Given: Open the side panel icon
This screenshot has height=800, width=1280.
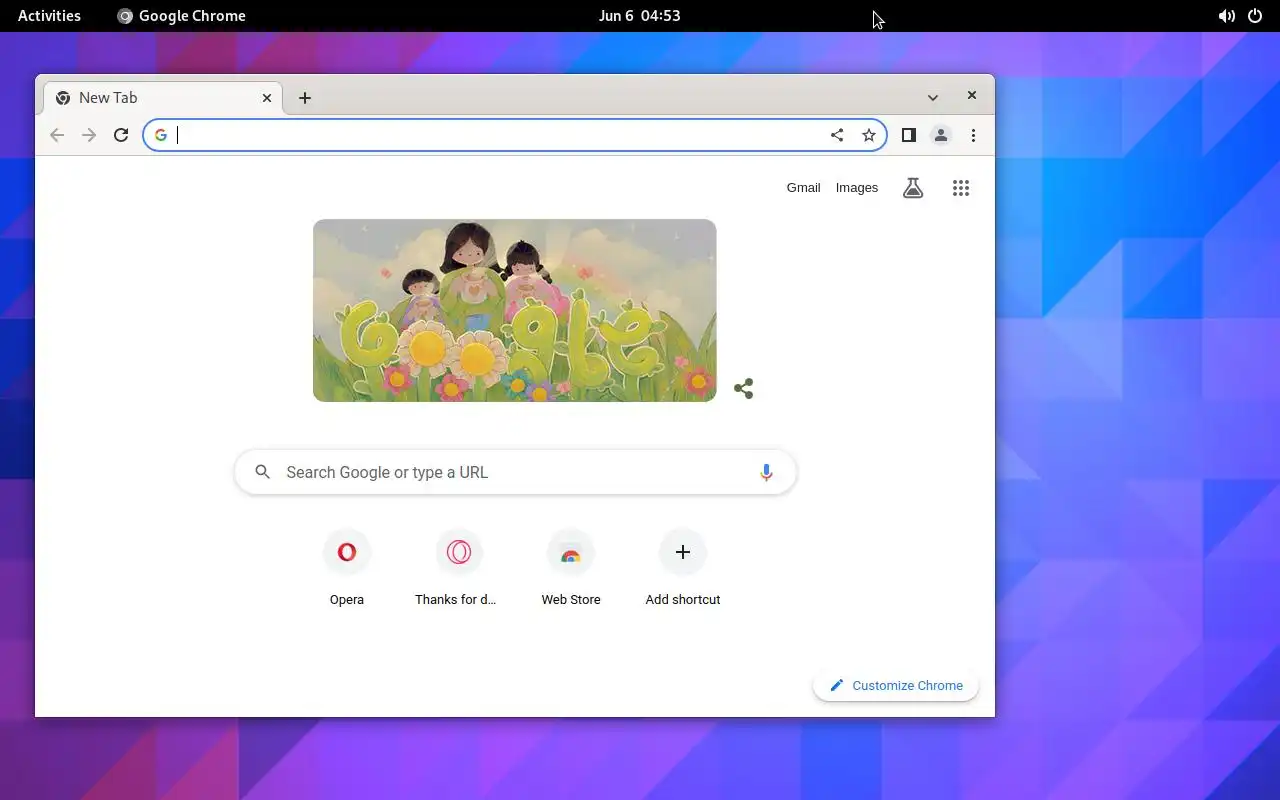Looking at the screenshot, I should coord(908,135).
